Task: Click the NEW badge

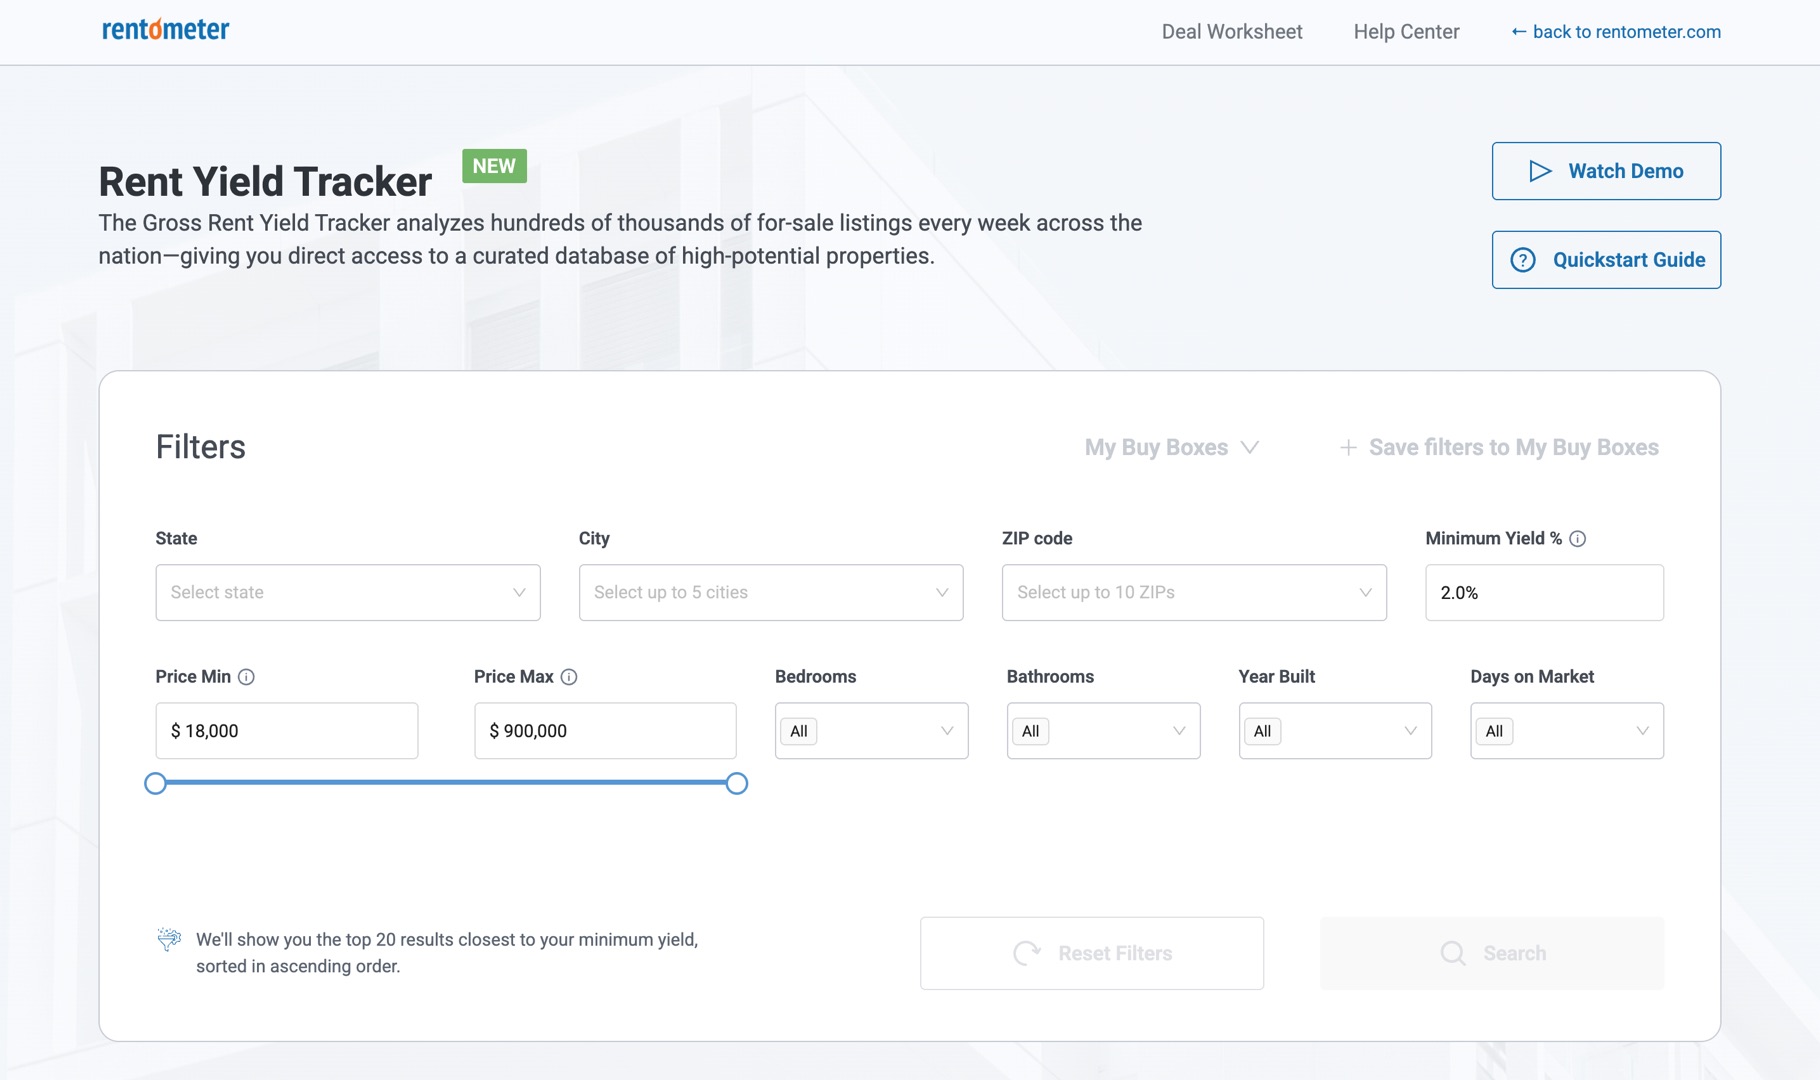Action: [494, 166]
